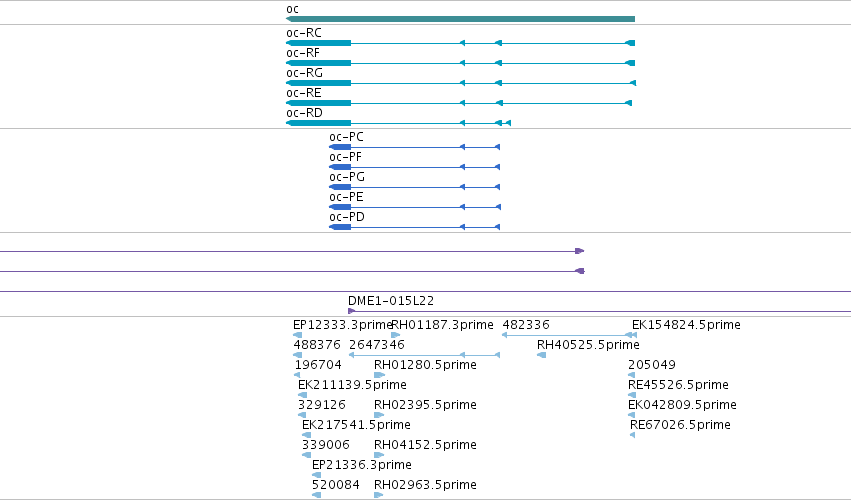Select the oc-PC protein label

(x=346, y=137)
